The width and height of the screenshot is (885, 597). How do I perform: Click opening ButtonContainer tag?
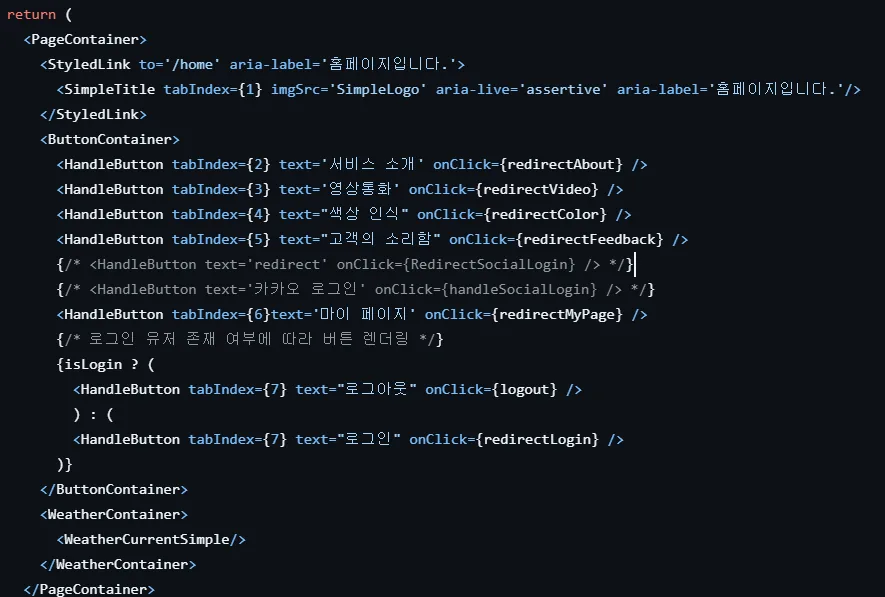pos(109,139)
